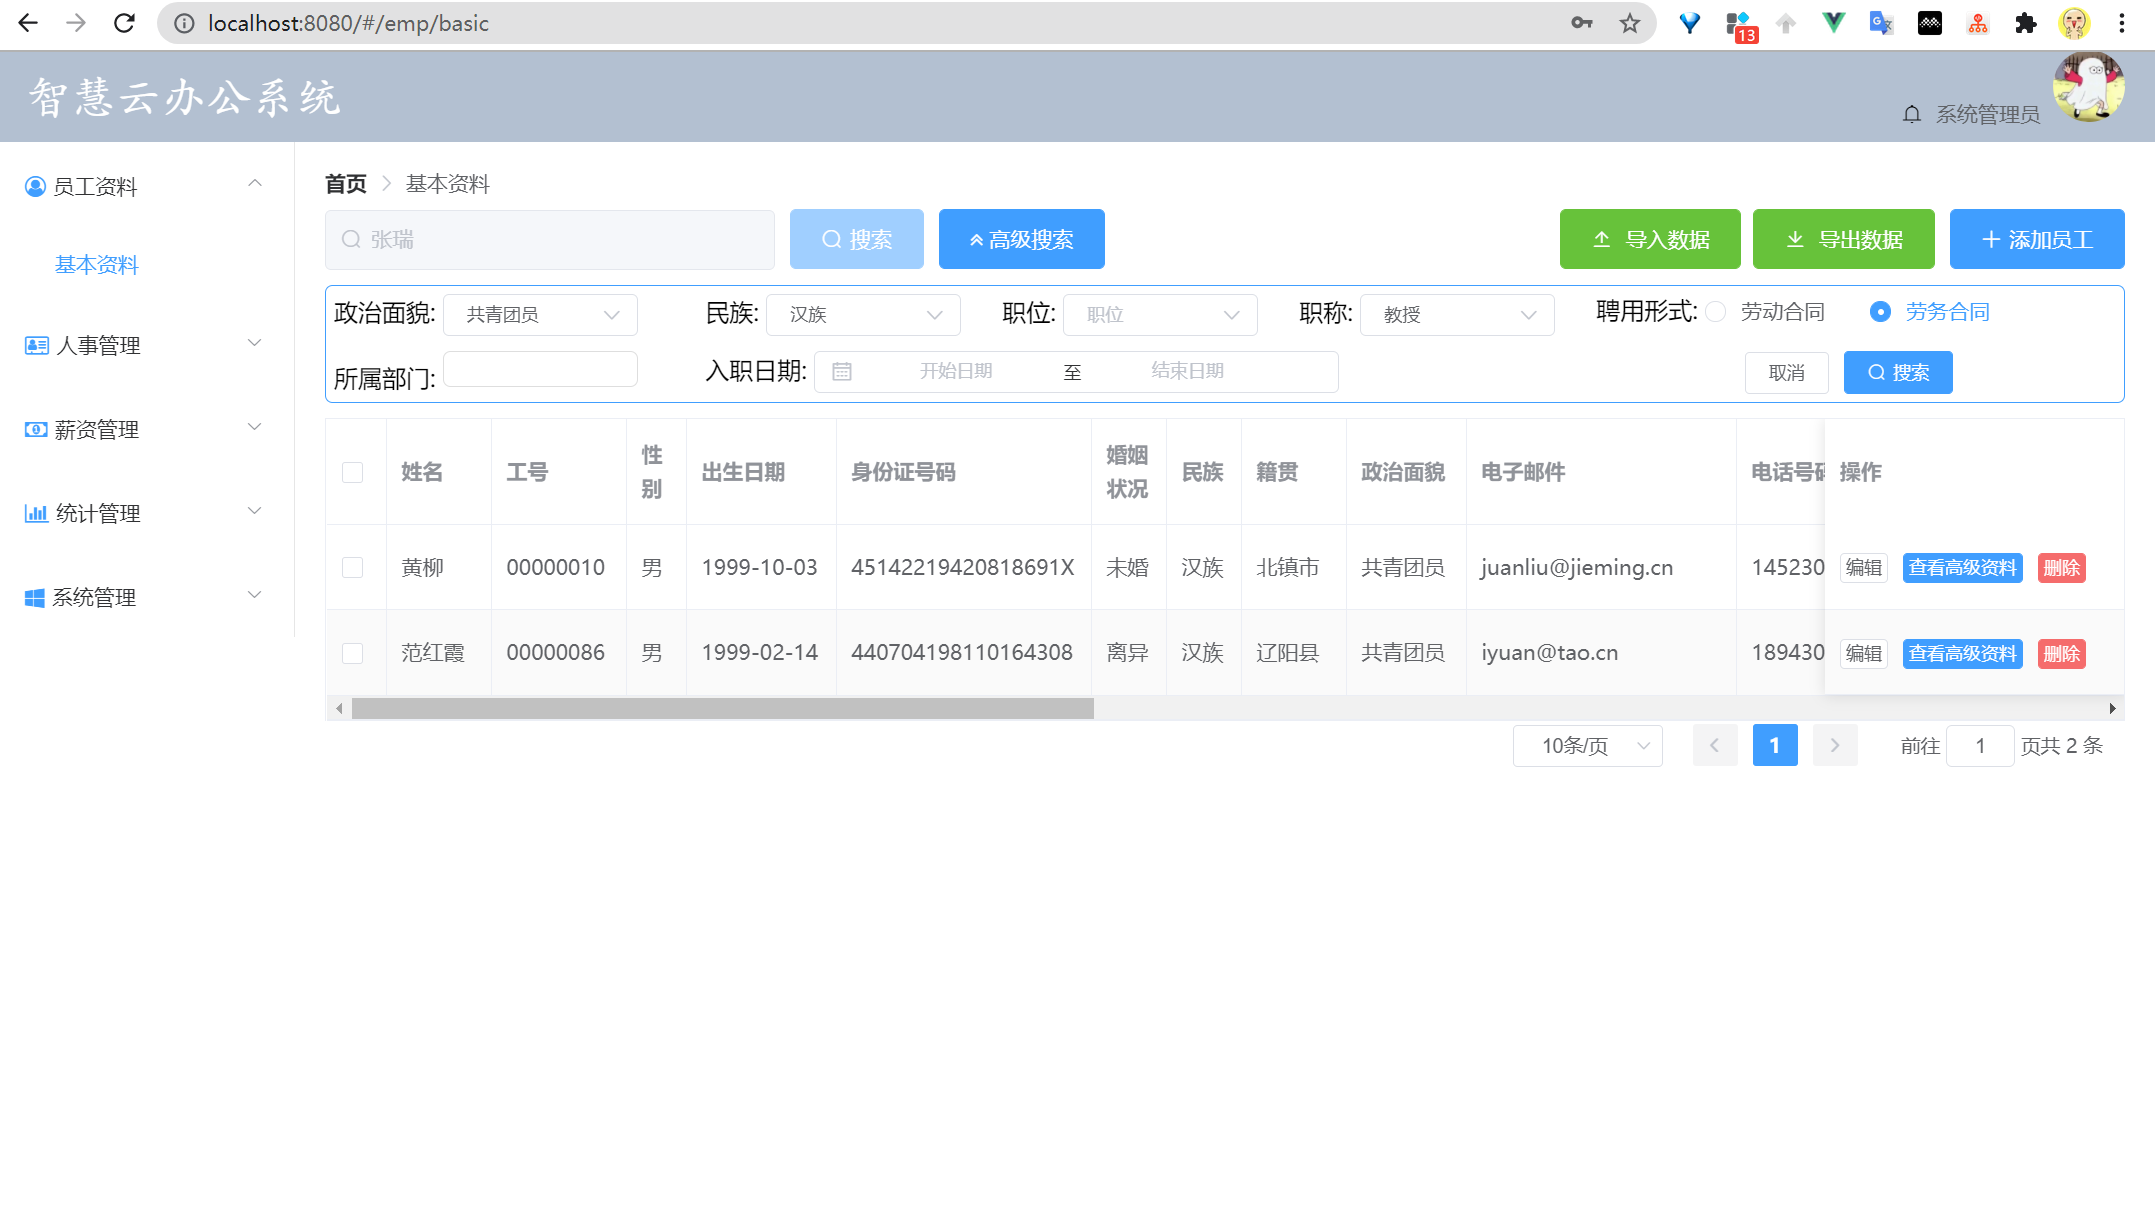Click the calendar icon in hire-date picker
Screen dimensions: 2155x1219
click(842, 372)
